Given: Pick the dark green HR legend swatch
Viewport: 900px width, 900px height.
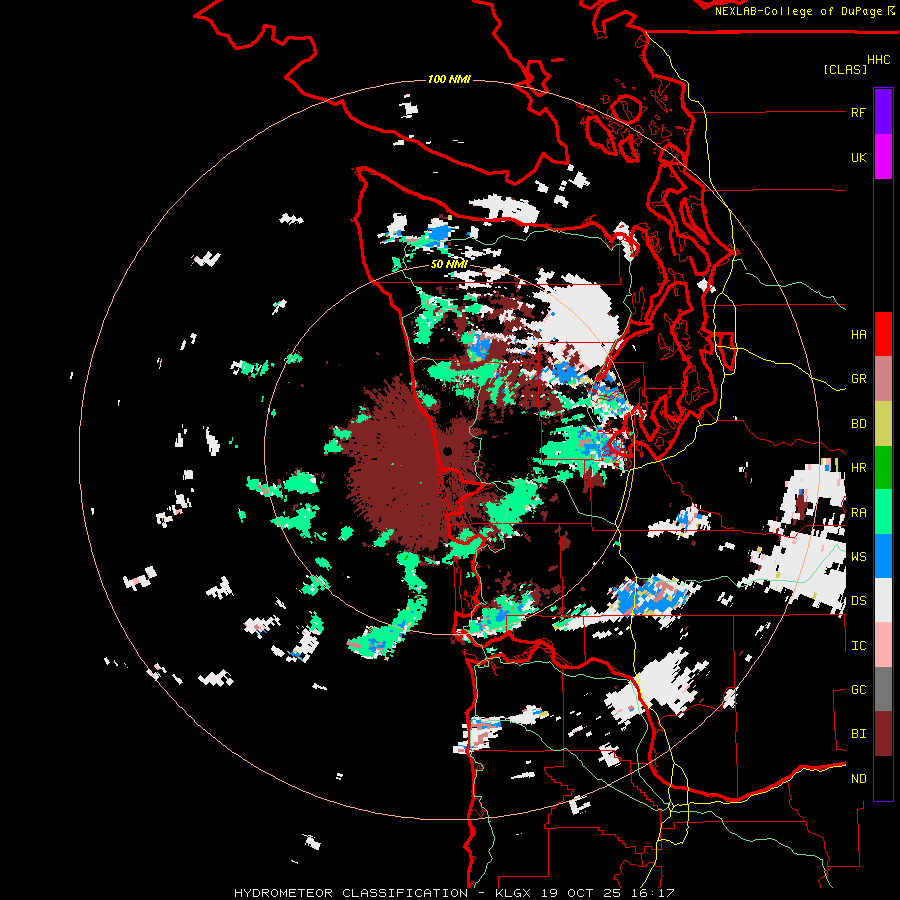Looking at the screenshot, I should pyautogui.click(x=883, y=468).
